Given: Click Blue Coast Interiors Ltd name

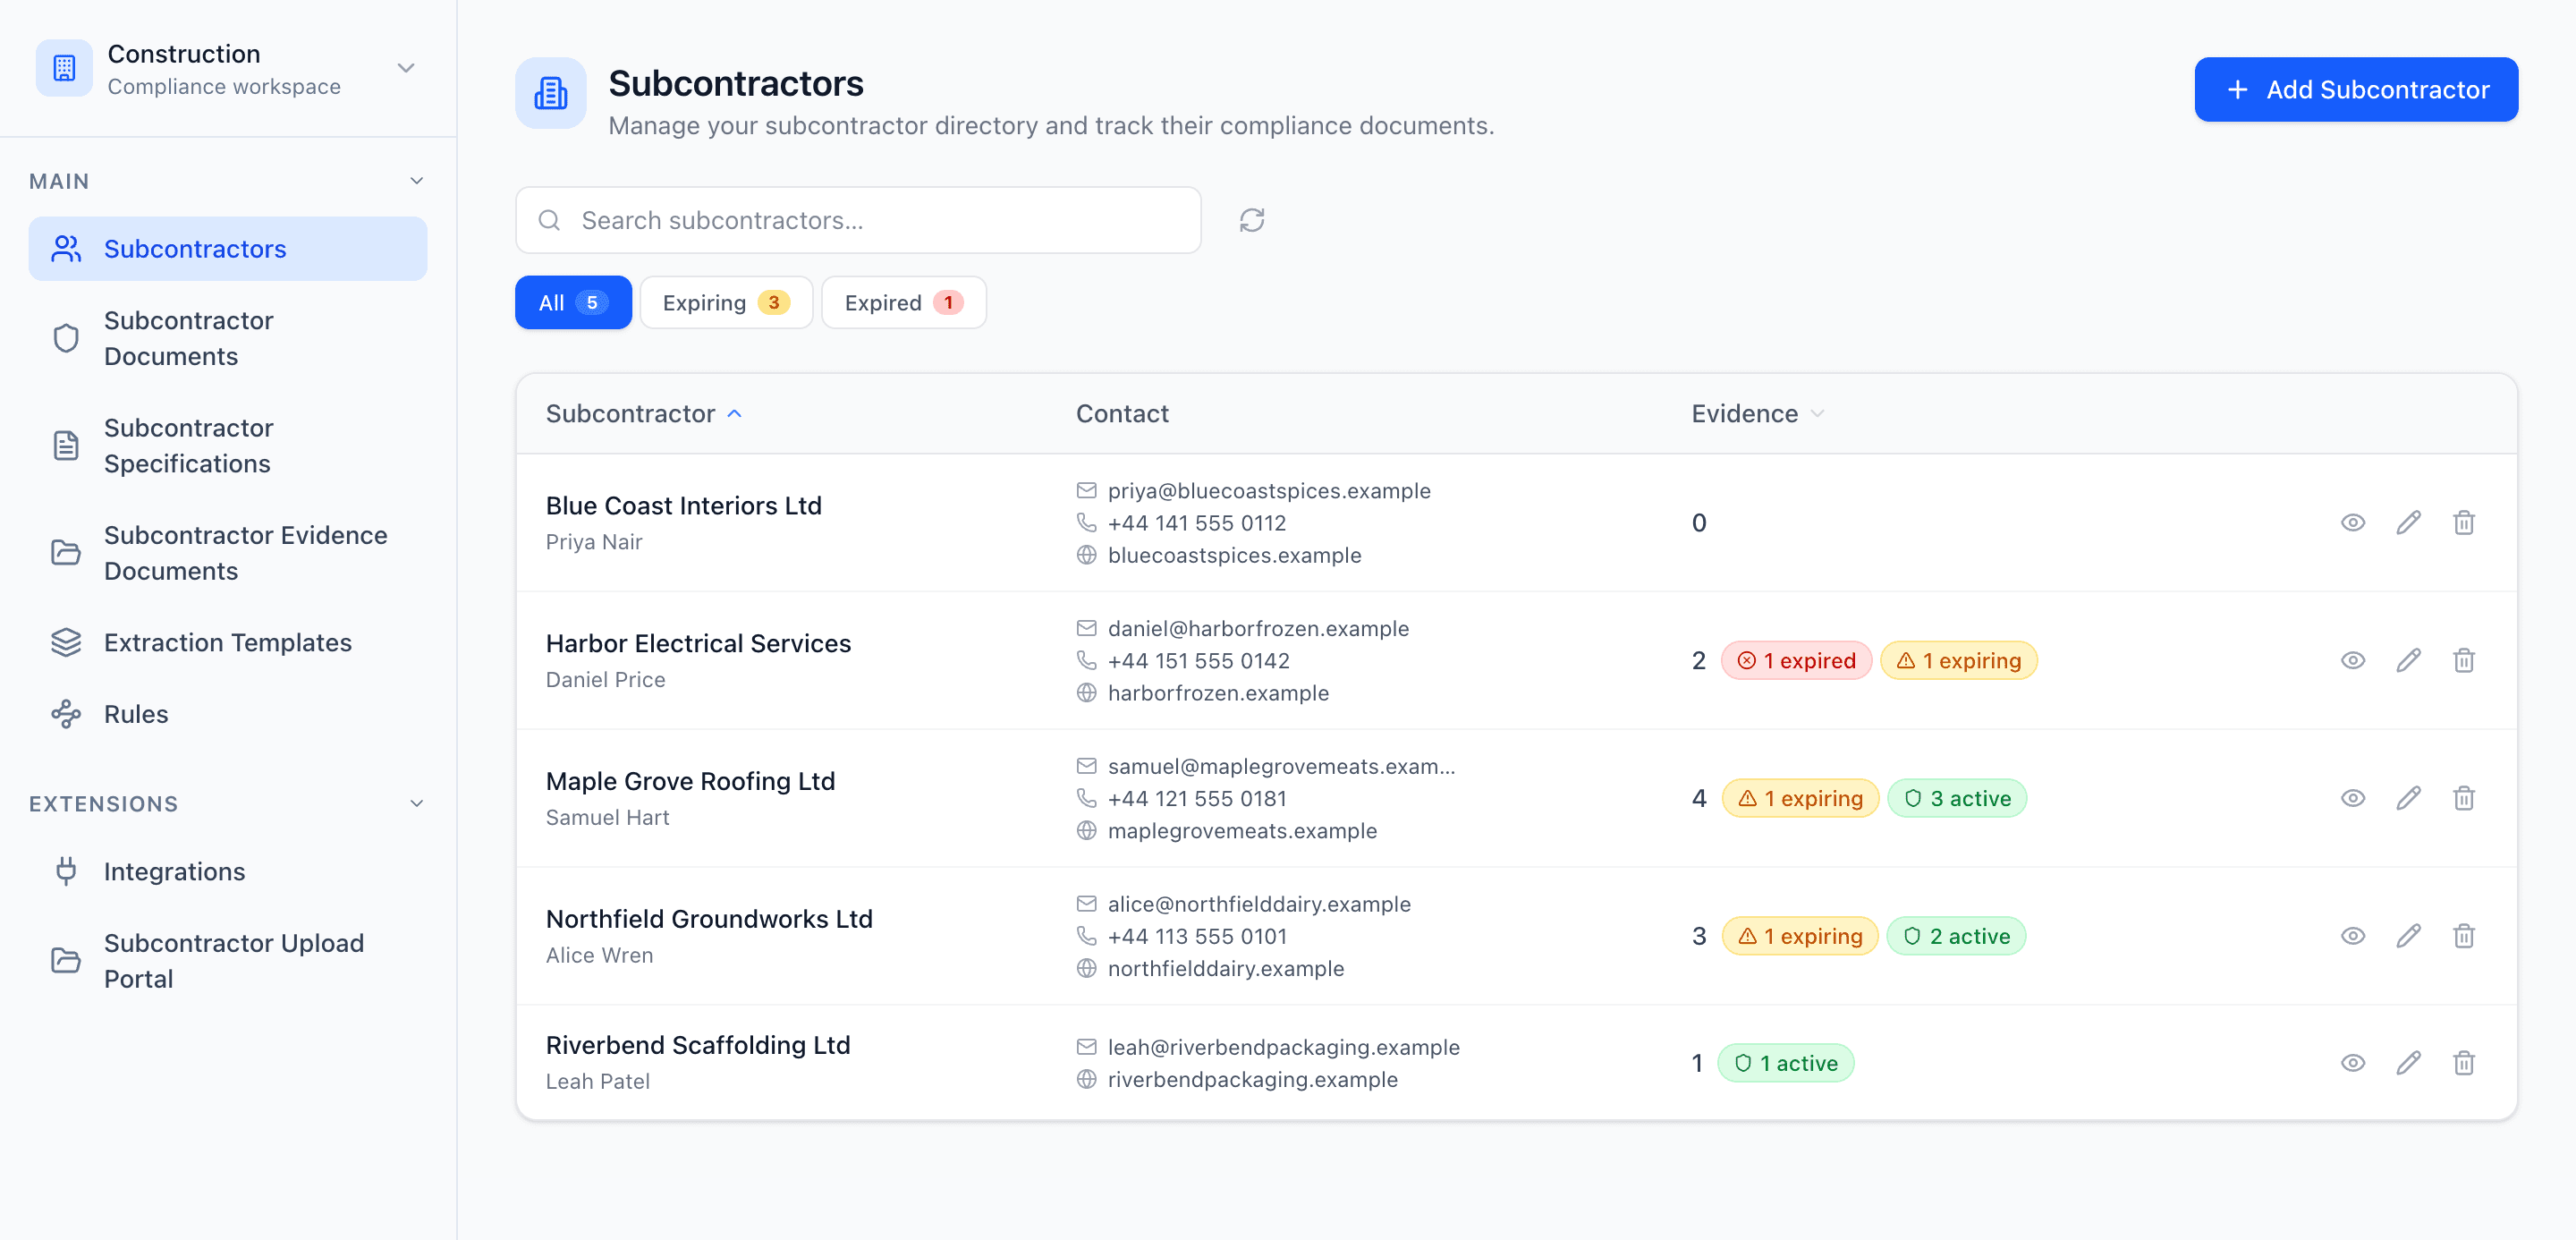Looking at the screenshot, I should pyautogui.click(x=684, y=506).
